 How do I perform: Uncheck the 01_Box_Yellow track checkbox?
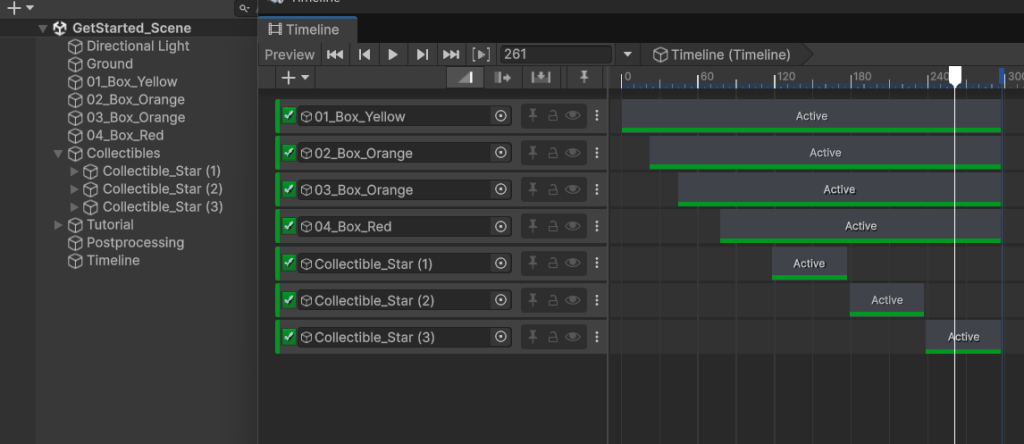tap(289, 116)
